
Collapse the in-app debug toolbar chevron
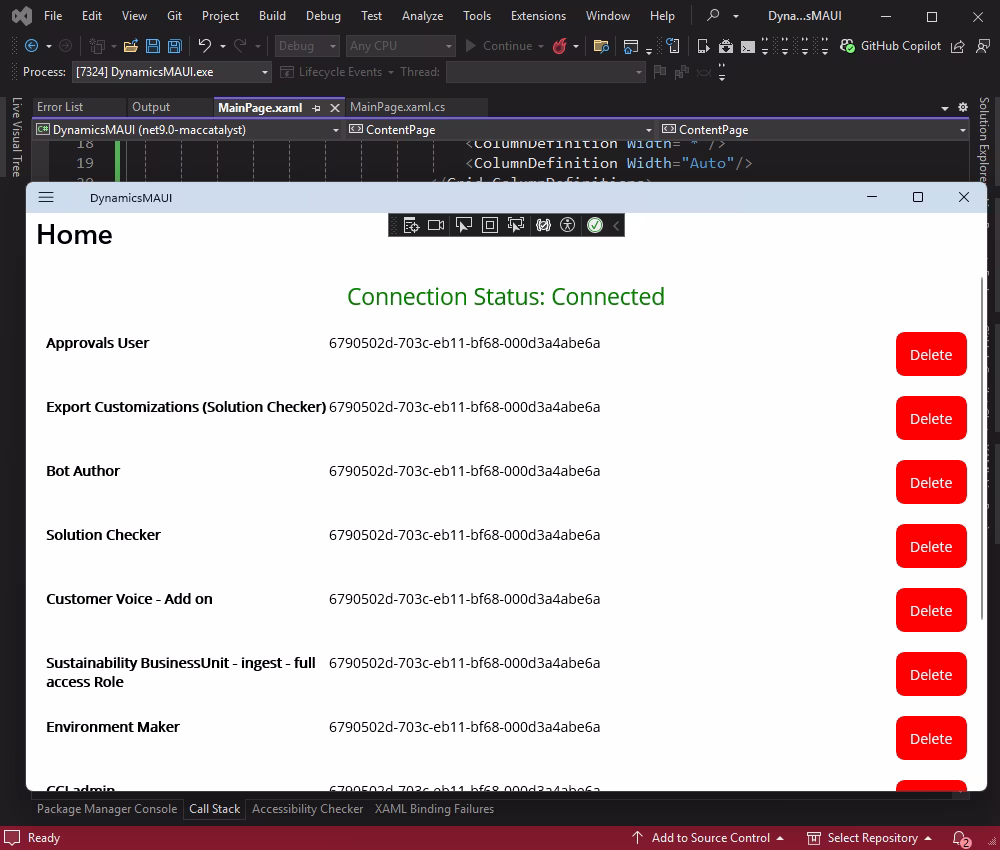click(616, 225)
